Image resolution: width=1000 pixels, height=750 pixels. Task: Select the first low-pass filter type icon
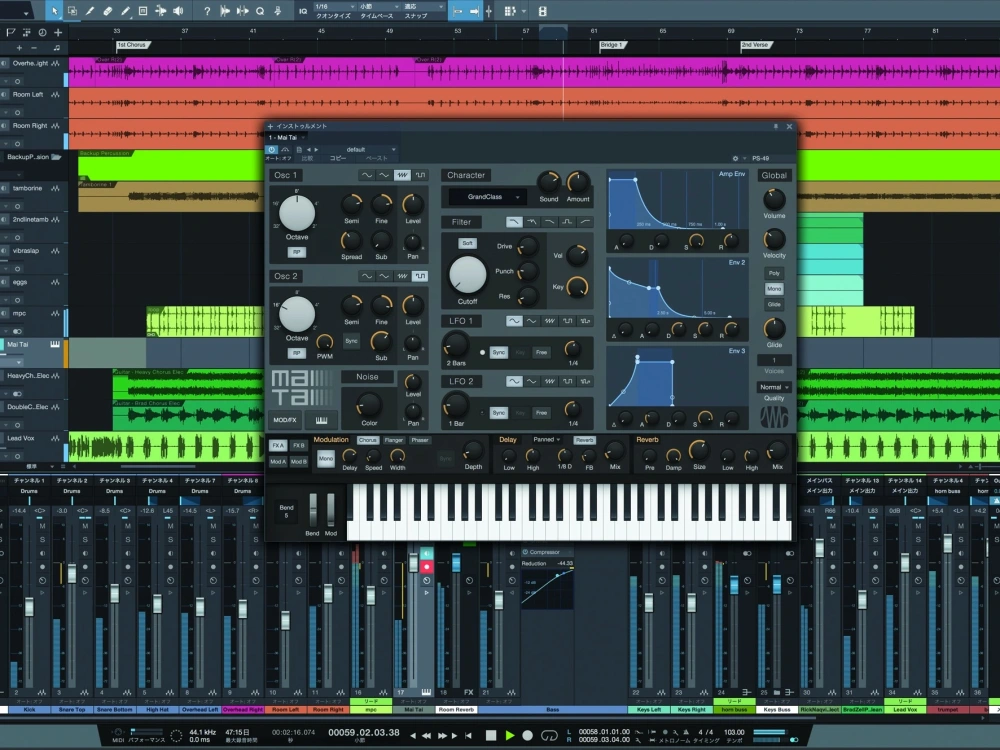pos(514,222)
